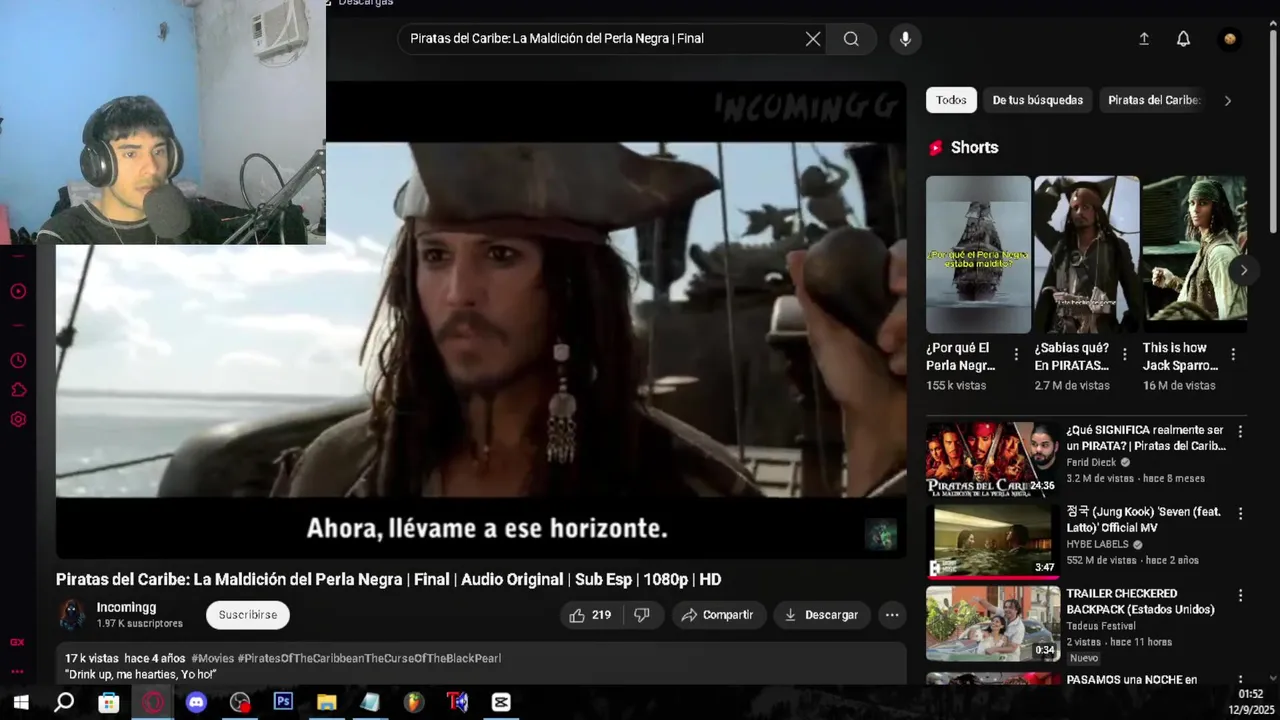Click the Ferid Dieck video thumbnail
The width and height of the screenshot is (1280, 720).
pyautogui.click(x=993, y=459)
